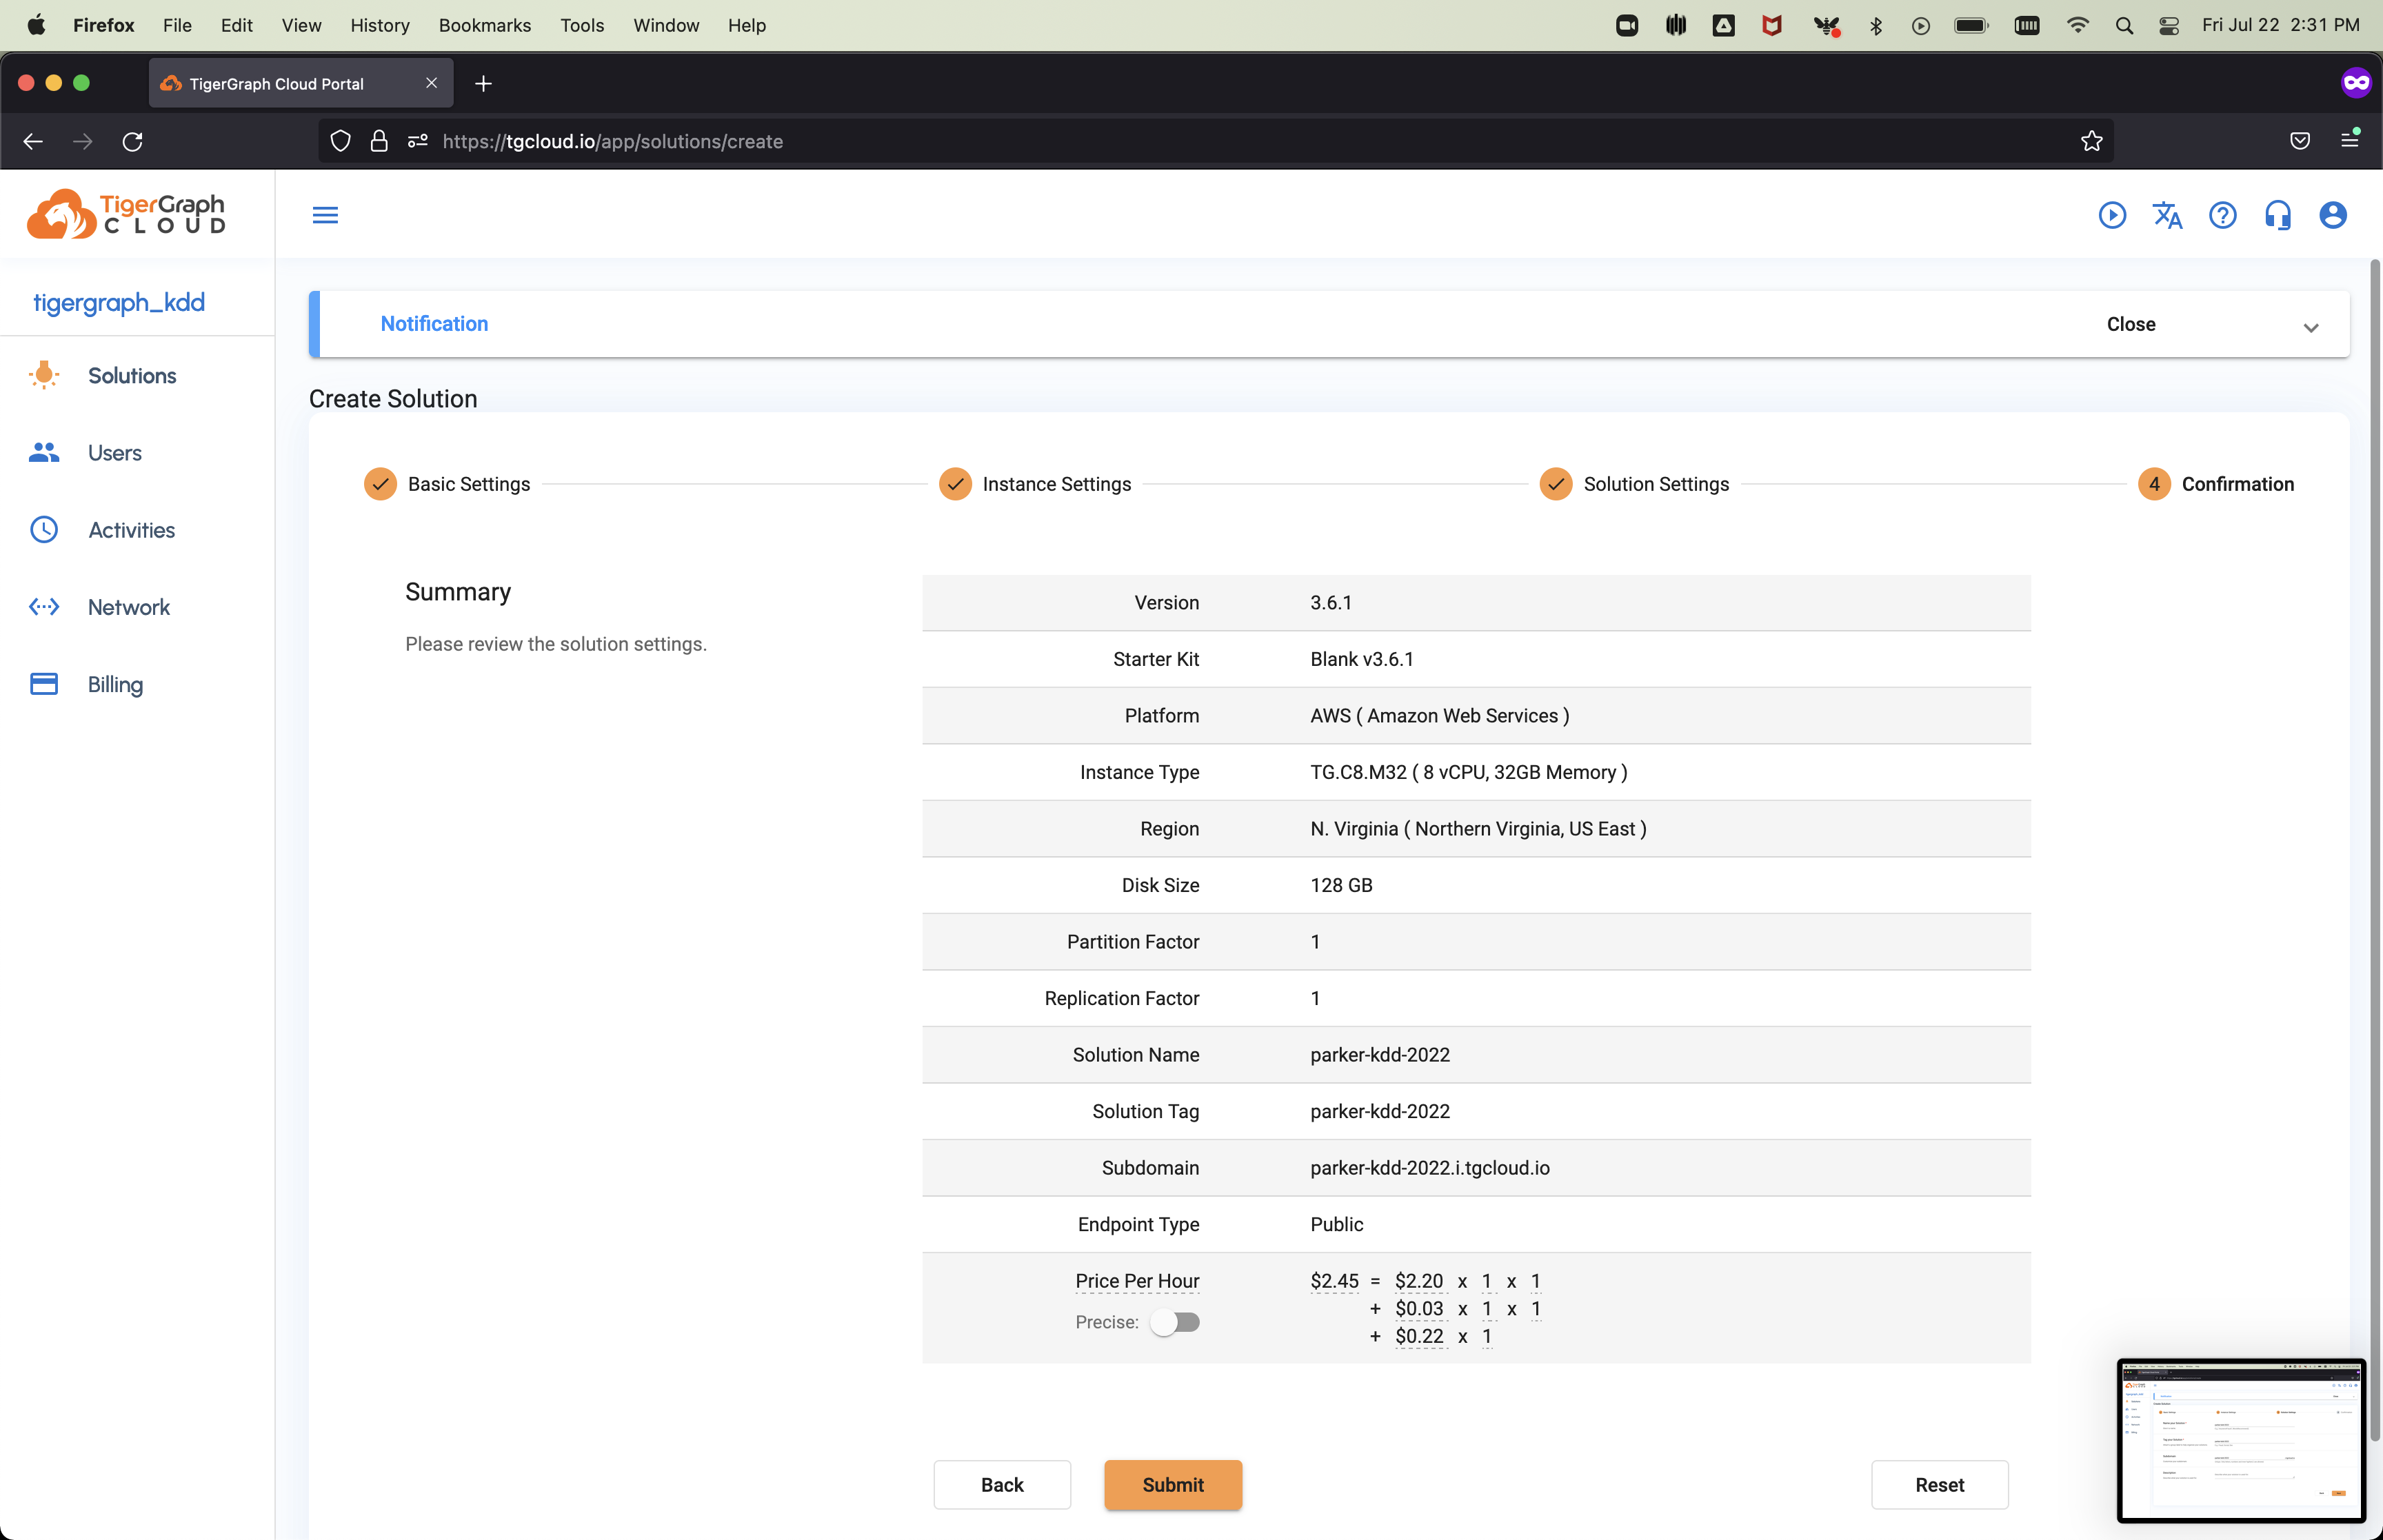Open the History menu
This screenshot has height=1540, width=2383.
(x=379, y=25)
